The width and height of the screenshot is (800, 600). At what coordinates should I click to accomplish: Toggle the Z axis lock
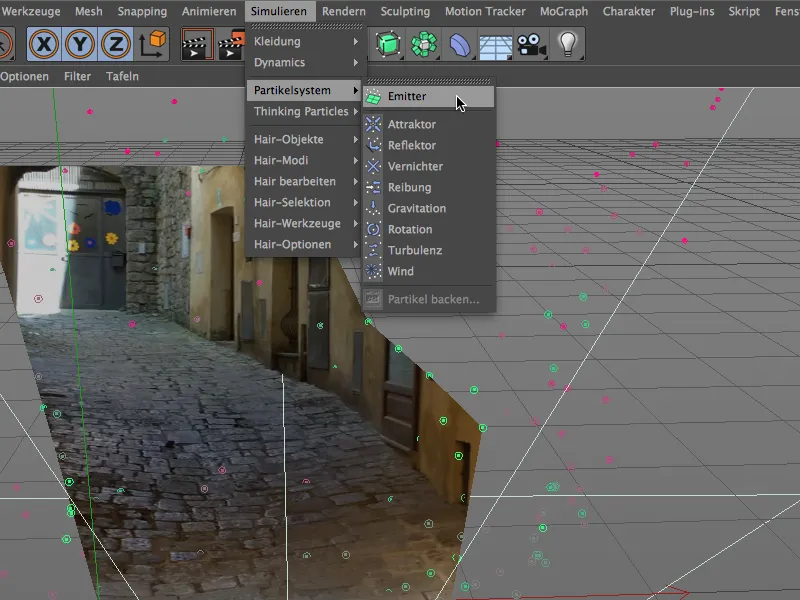[x=116, y=44]
